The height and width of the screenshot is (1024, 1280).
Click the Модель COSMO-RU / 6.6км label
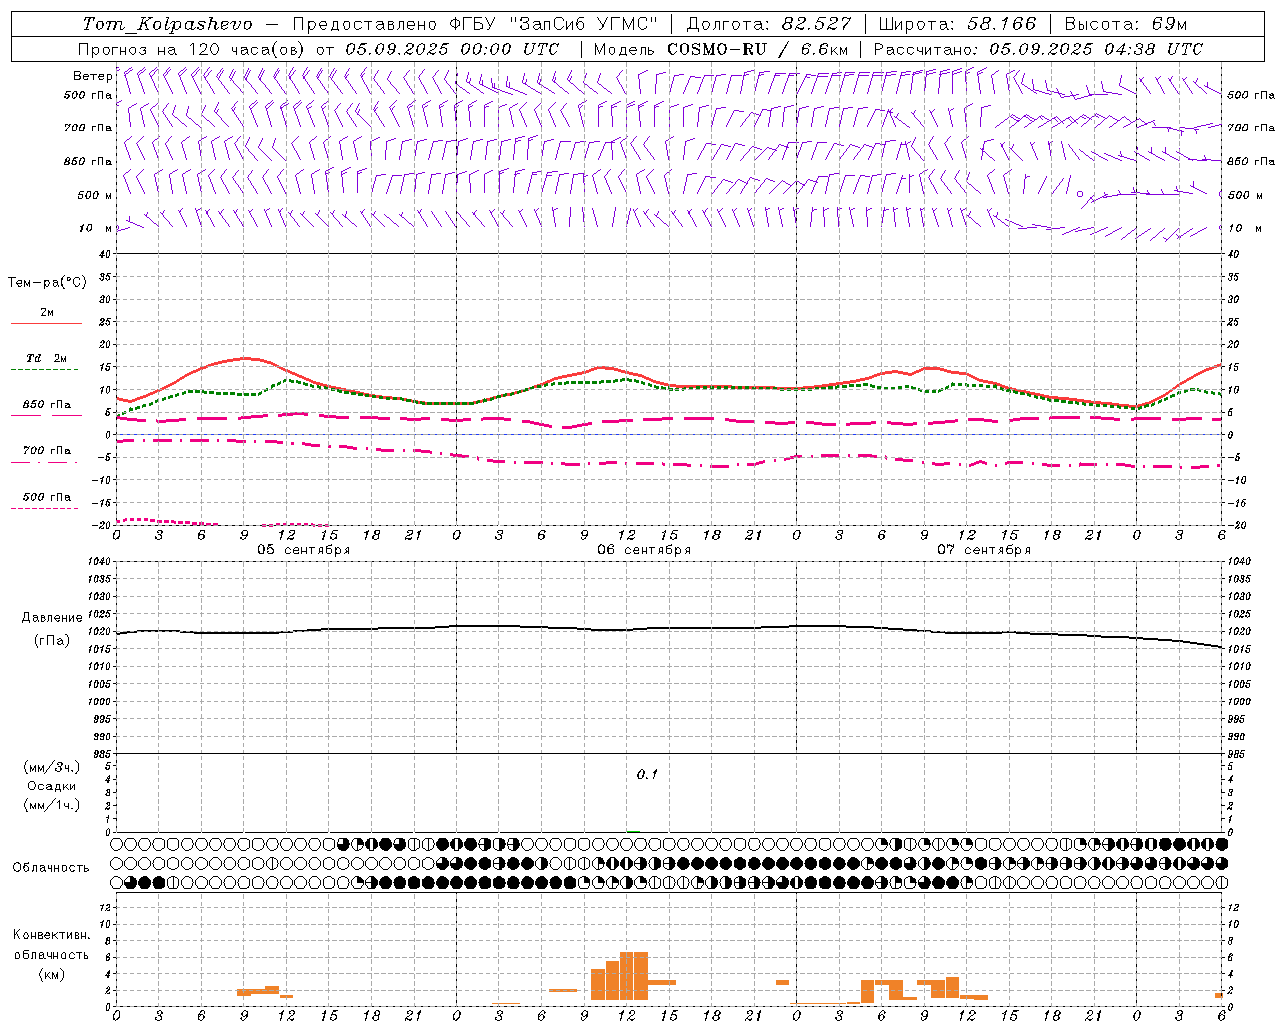pyautogui.click(x=721, y=49)
